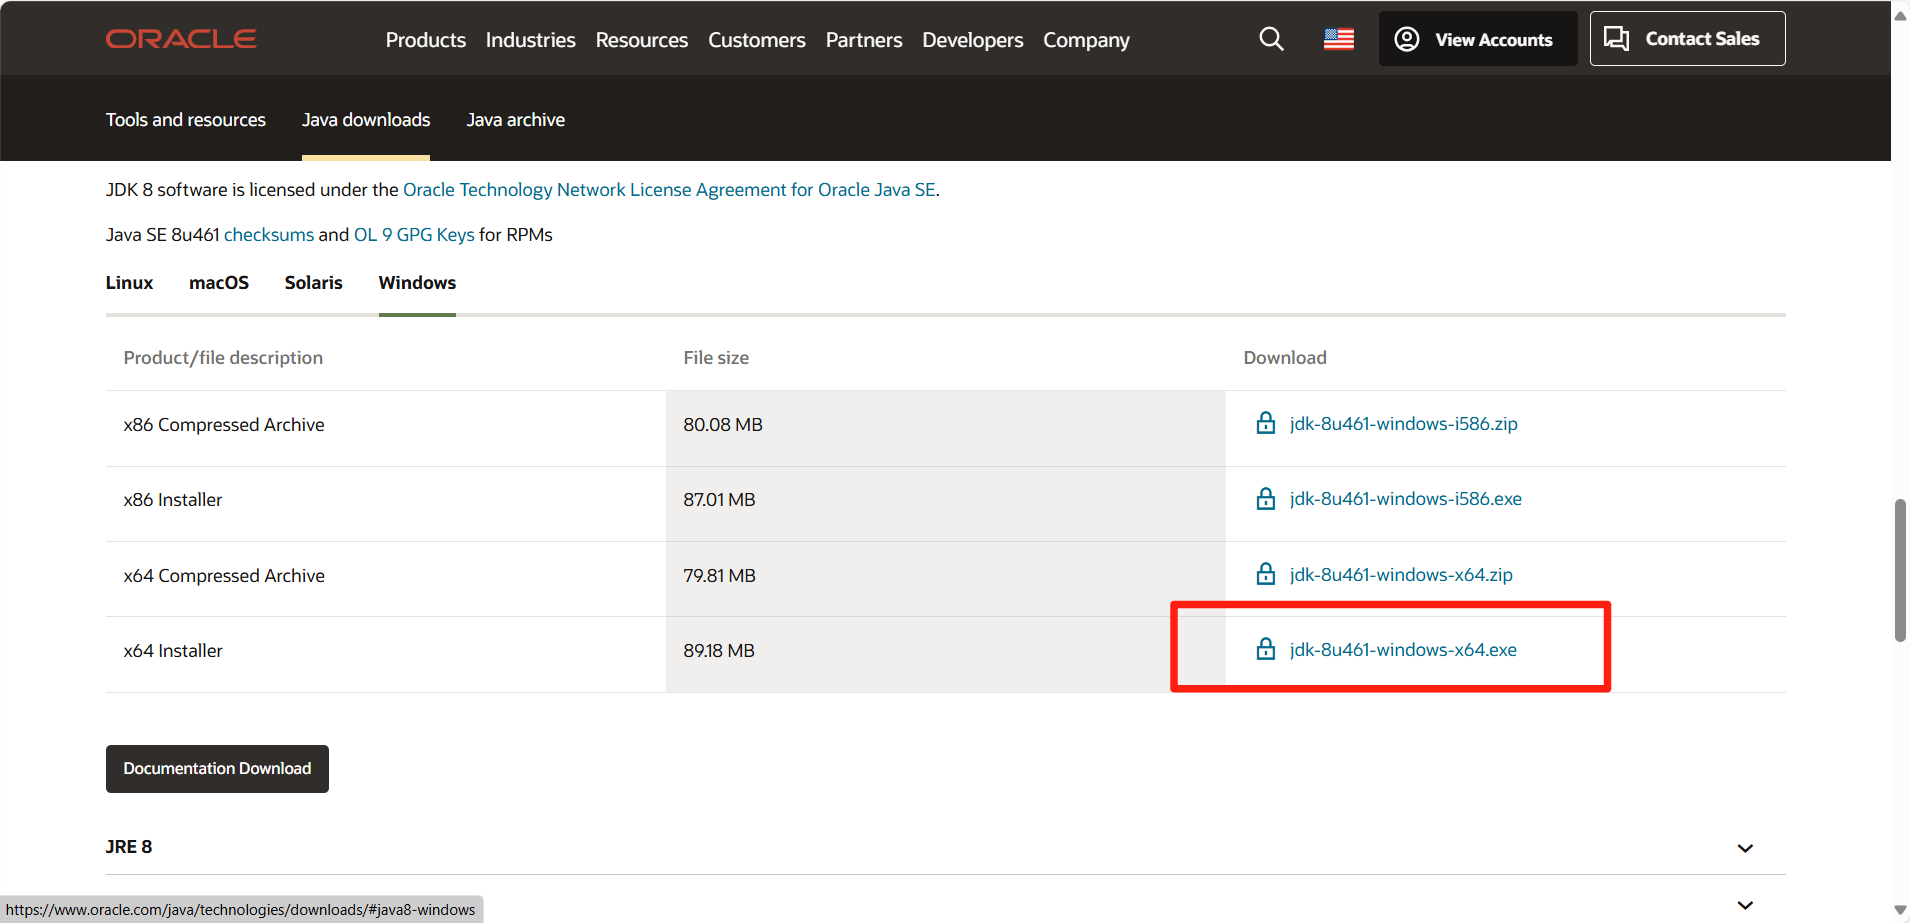
Task: Click the page scrollbar thumb
Action: click(1900, 570)
